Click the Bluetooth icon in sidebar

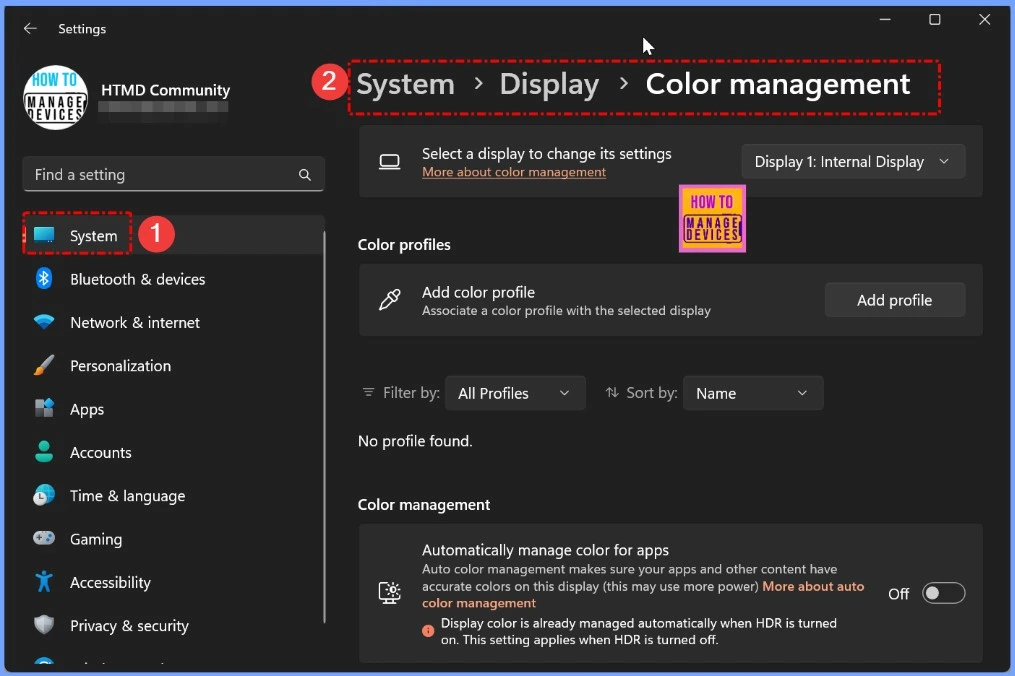44,278
